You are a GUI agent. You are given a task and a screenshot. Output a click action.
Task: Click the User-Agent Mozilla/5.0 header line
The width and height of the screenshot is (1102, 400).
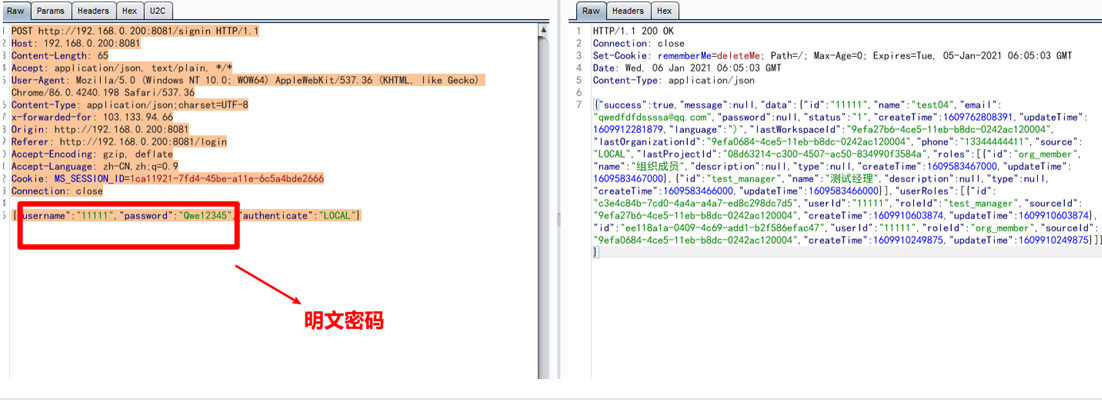(x=246, y=80)
